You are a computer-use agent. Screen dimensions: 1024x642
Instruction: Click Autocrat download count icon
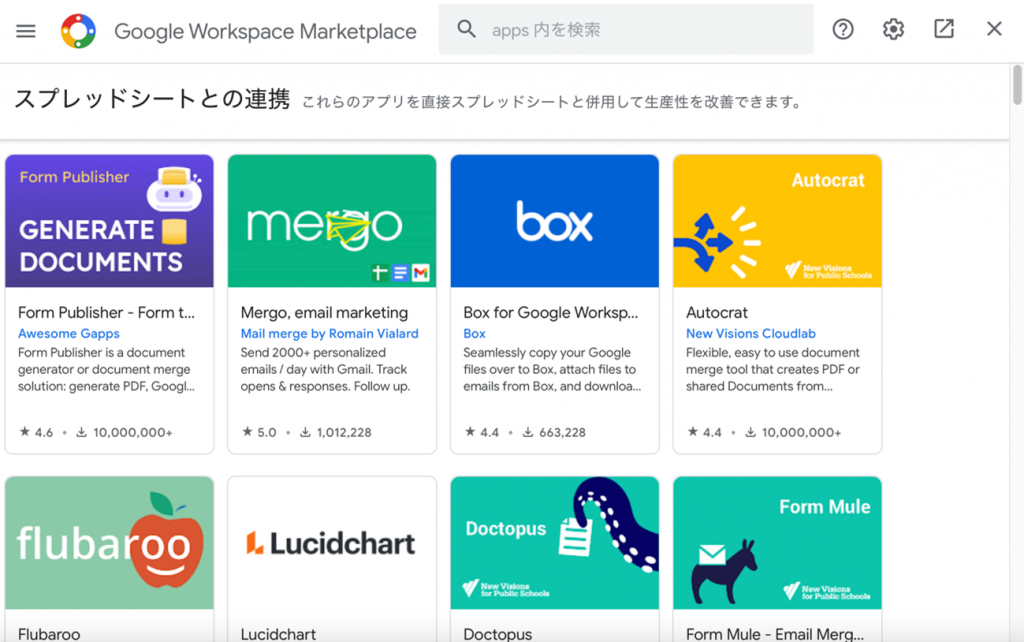tap(751, 432)
